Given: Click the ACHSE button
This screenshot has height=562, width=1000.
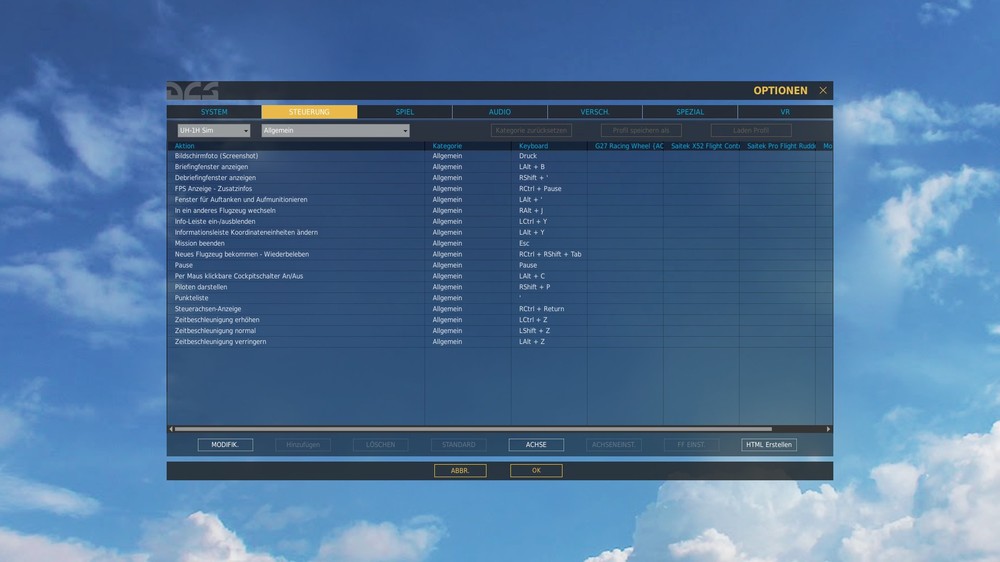Looking at the screenshot, I should [x=536, y=445].
